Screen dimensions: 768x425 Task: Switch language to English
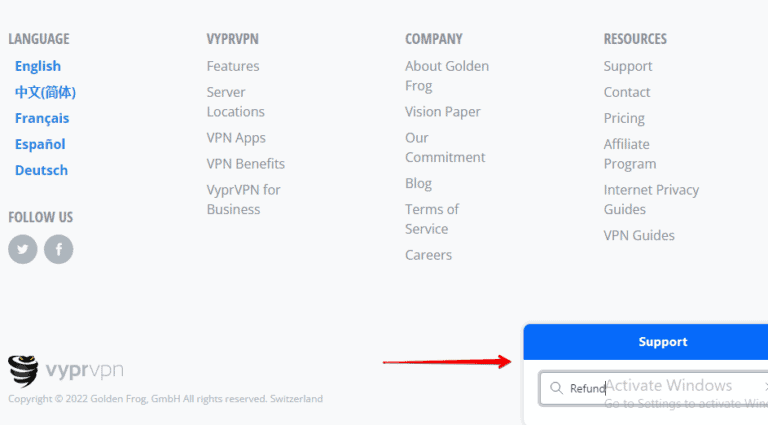[x=38, y=66]
